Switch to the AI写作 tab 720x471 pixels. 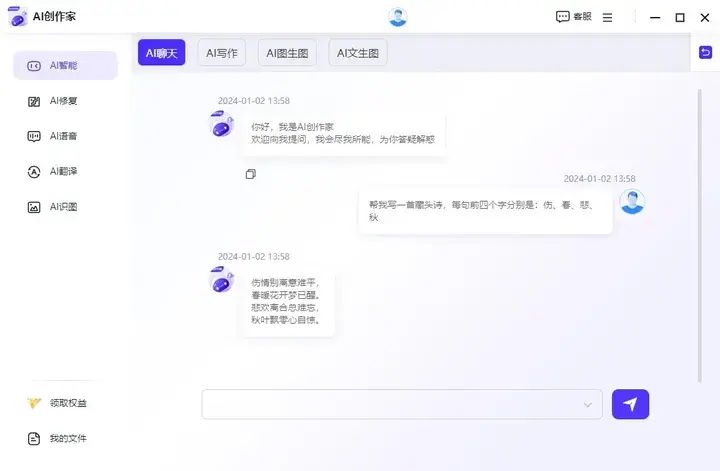click(x=221, y=53)
